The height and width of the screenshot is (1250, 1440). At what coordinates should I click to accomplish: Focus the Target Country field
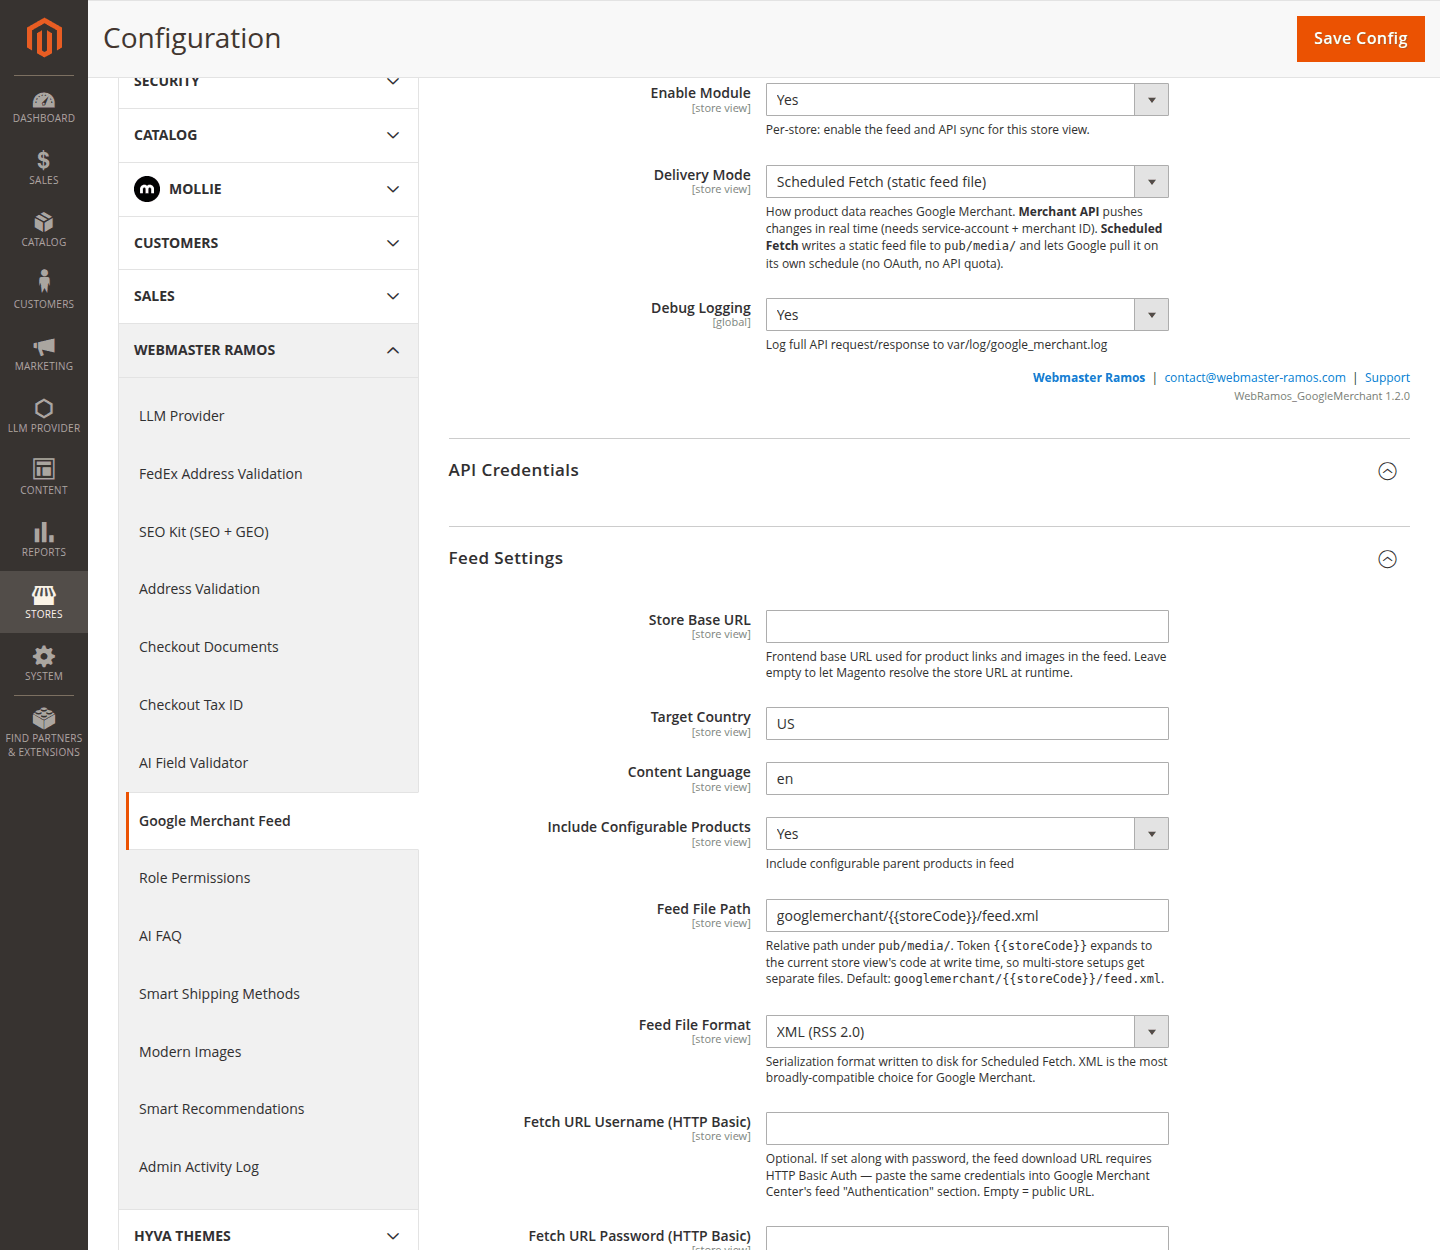(967, 724)
